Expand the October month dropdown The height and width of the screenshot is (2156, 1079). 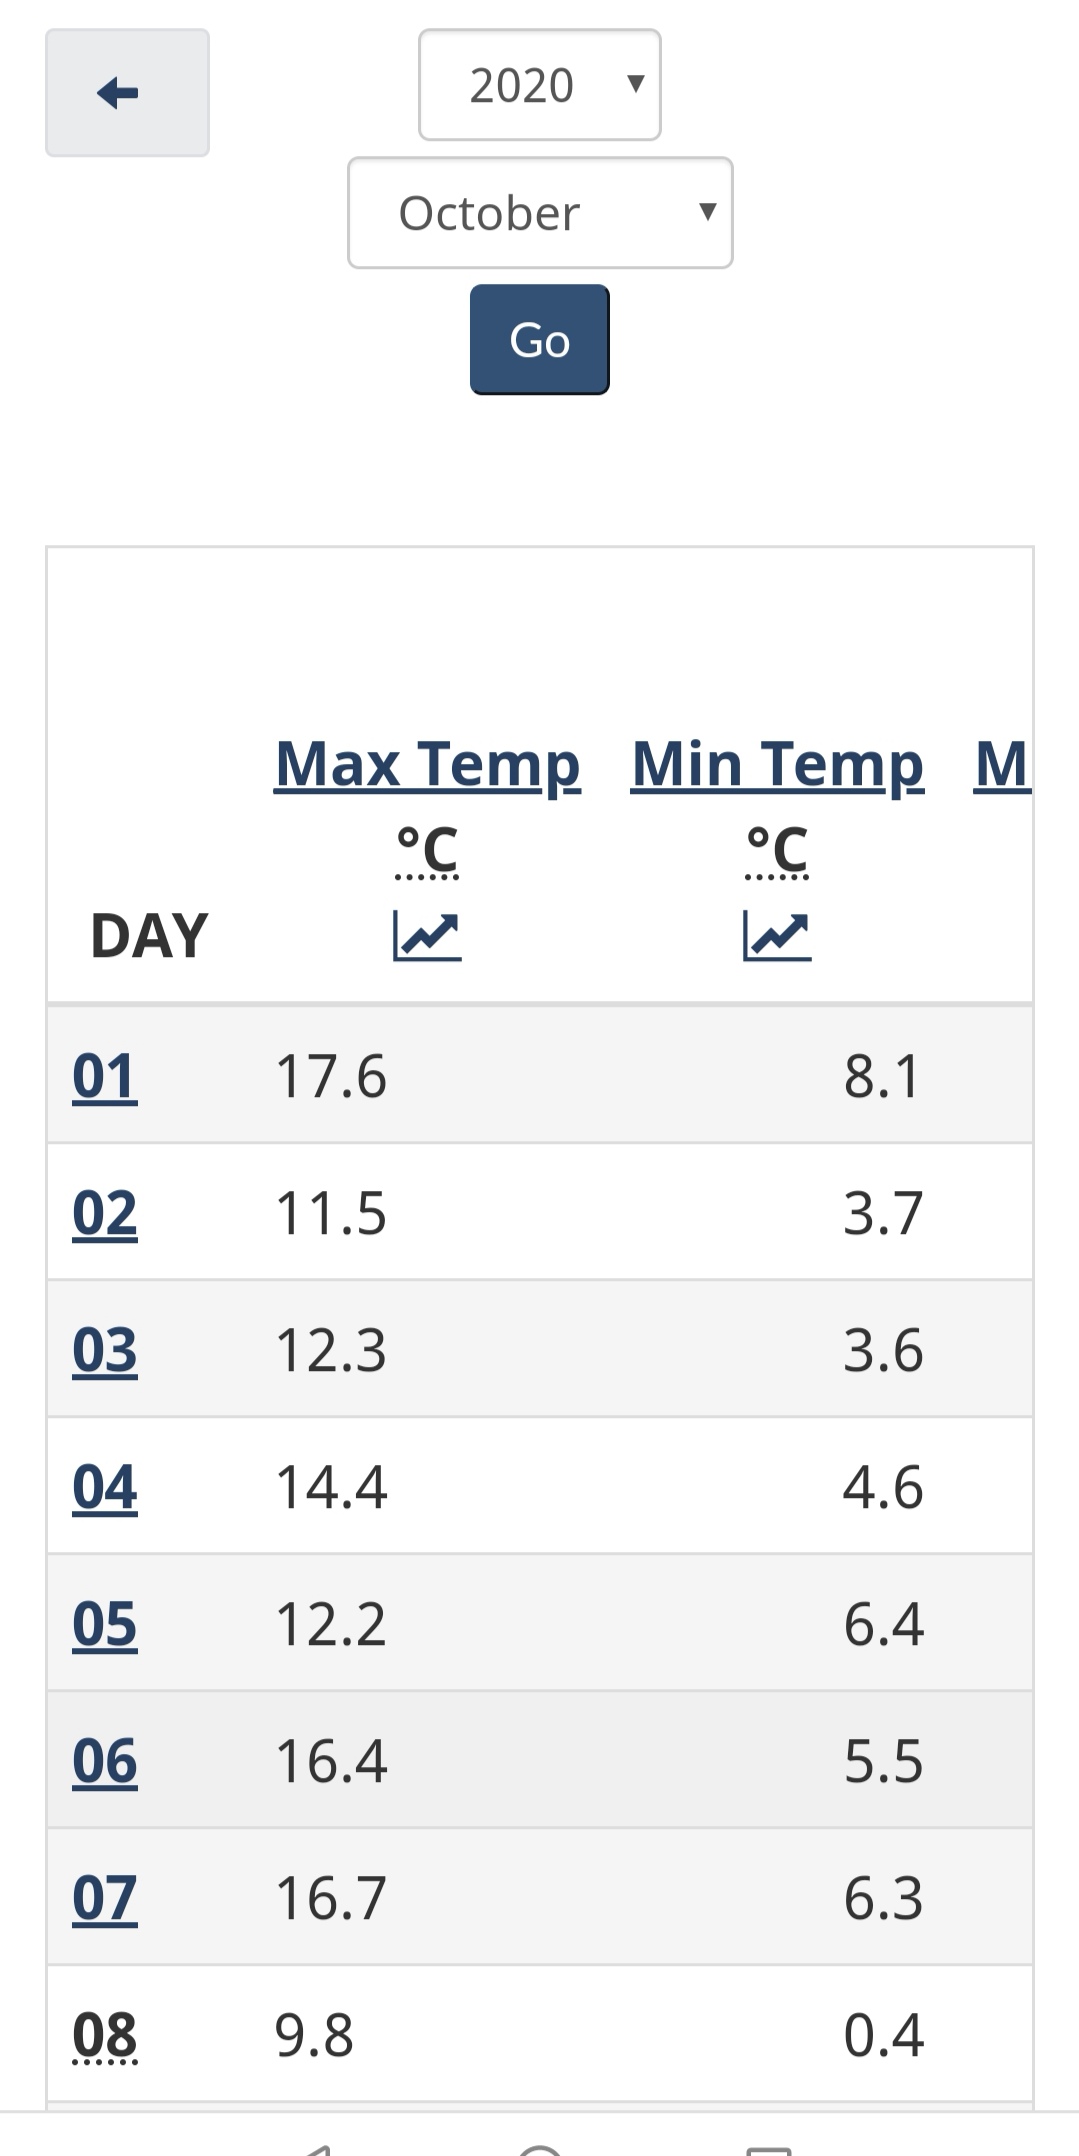(x=540, y=213)
